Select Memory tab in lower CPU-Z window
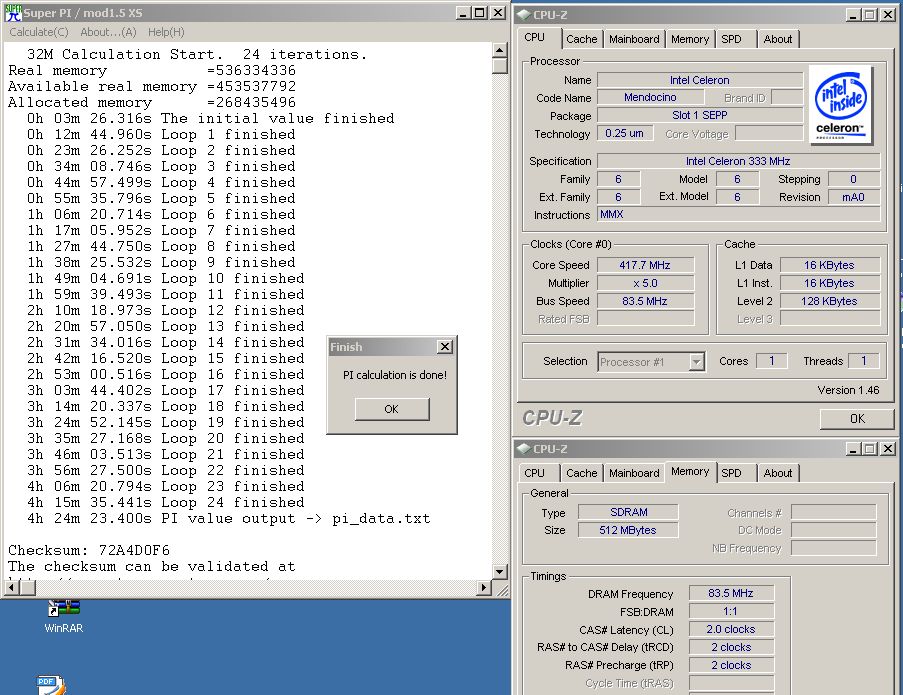903x695 pixels. click(690, 472)
